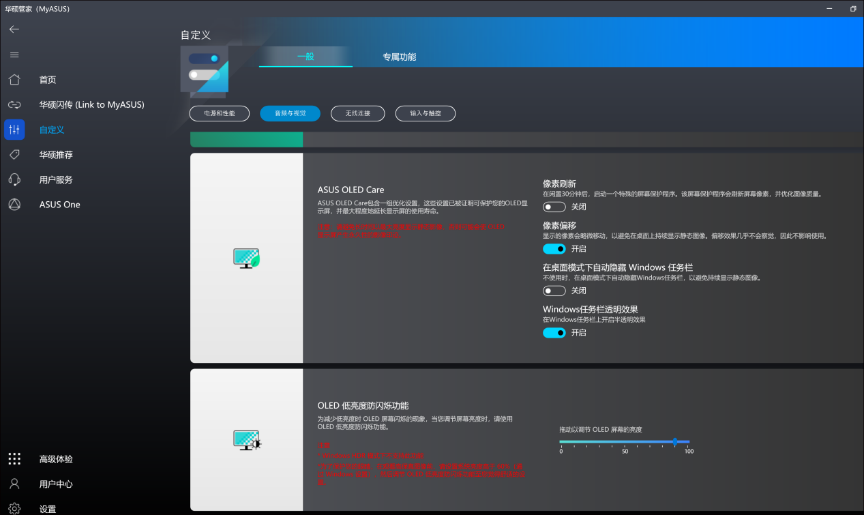Click the 0 end of OLED brightness slider
The height and width of the screenshot is (515, 864).
point(561,451)
